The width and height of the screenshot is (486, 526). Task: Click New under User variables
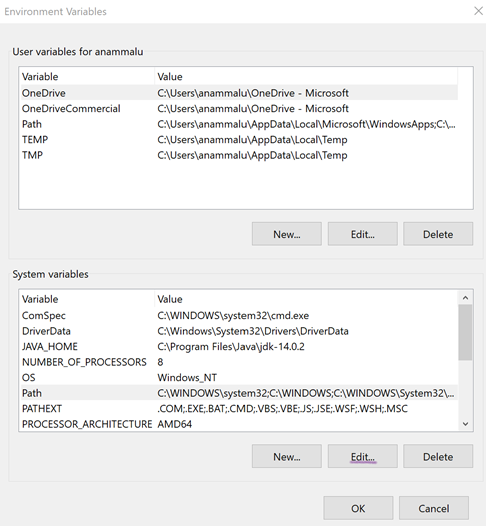[287, 234]
